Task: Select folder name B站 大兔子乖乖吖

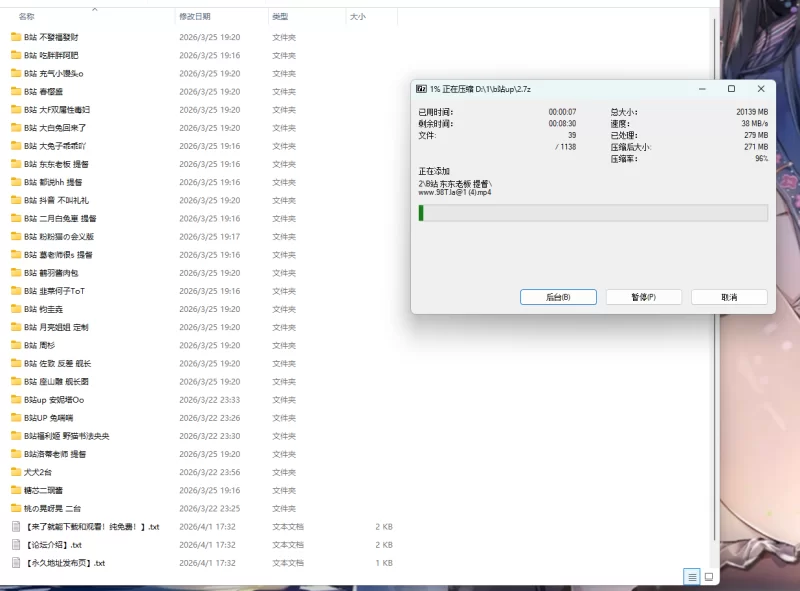Action: pos(55,146)
